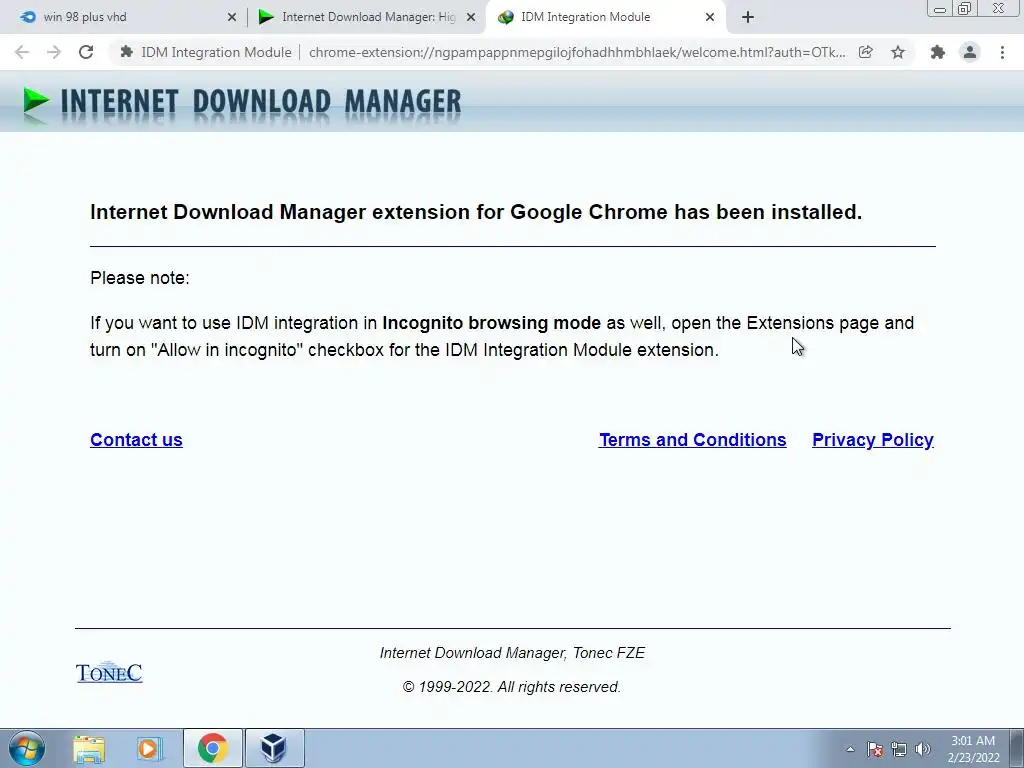Share this page via the share icon
1024x768 pixels.
(866, 52)
